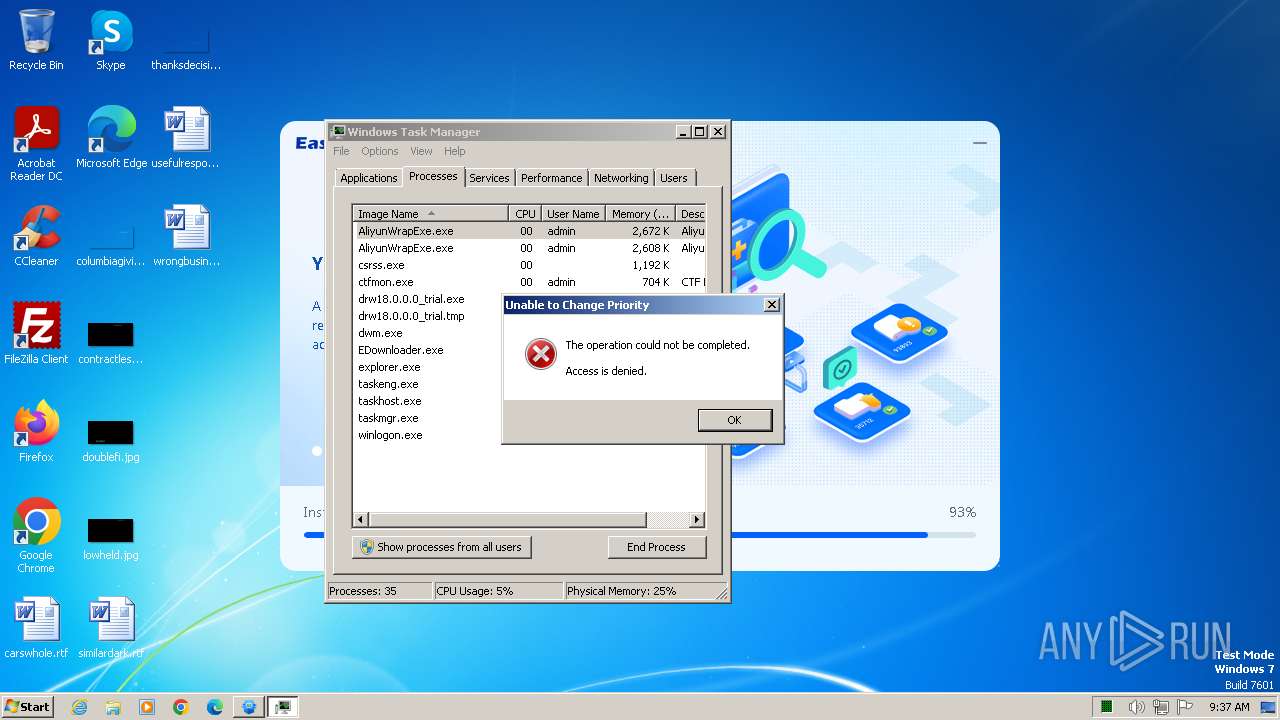Open the columbiagivi desktop file
The height and width of the screenshot is (720, 1280).
[111, 244]
